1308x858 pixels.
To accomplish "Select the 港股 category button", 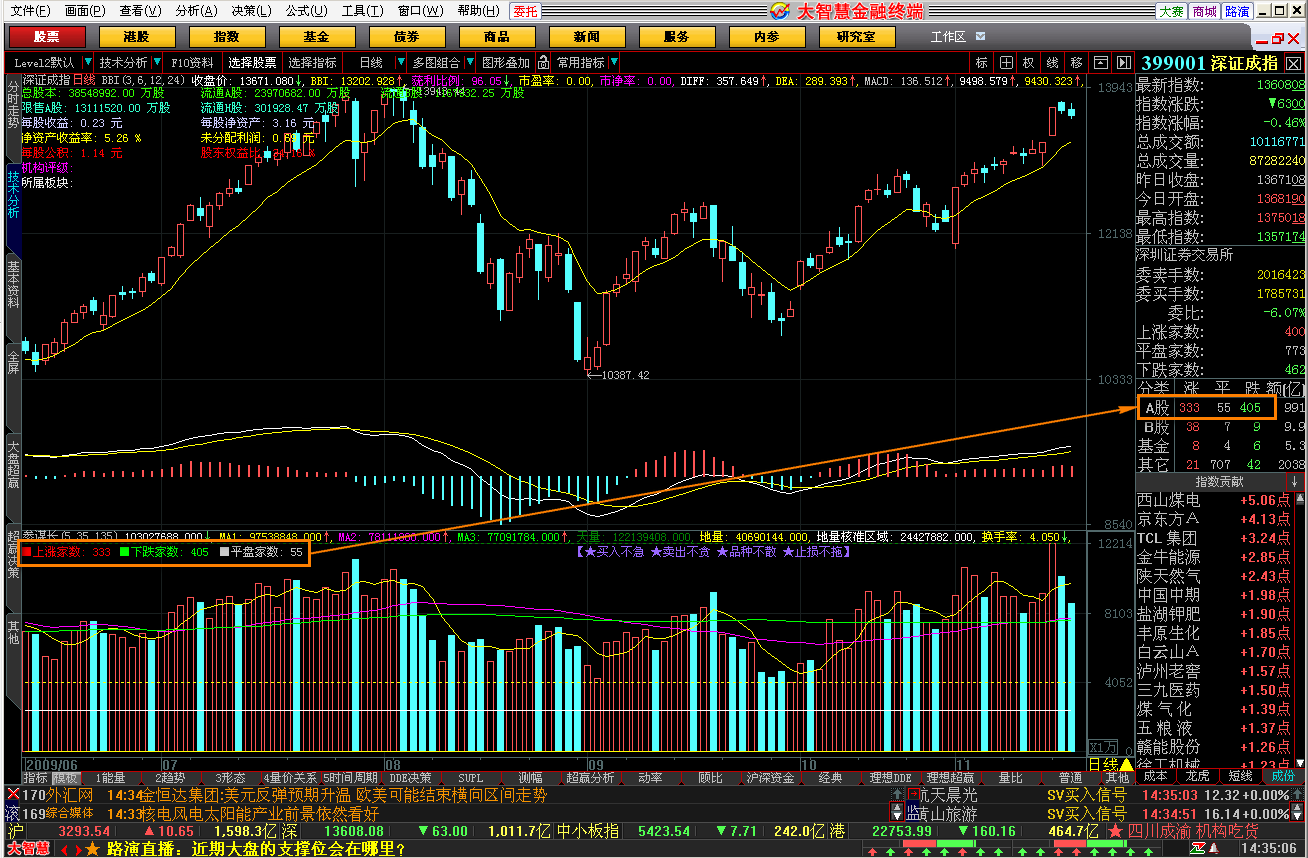I will point(136,37).
